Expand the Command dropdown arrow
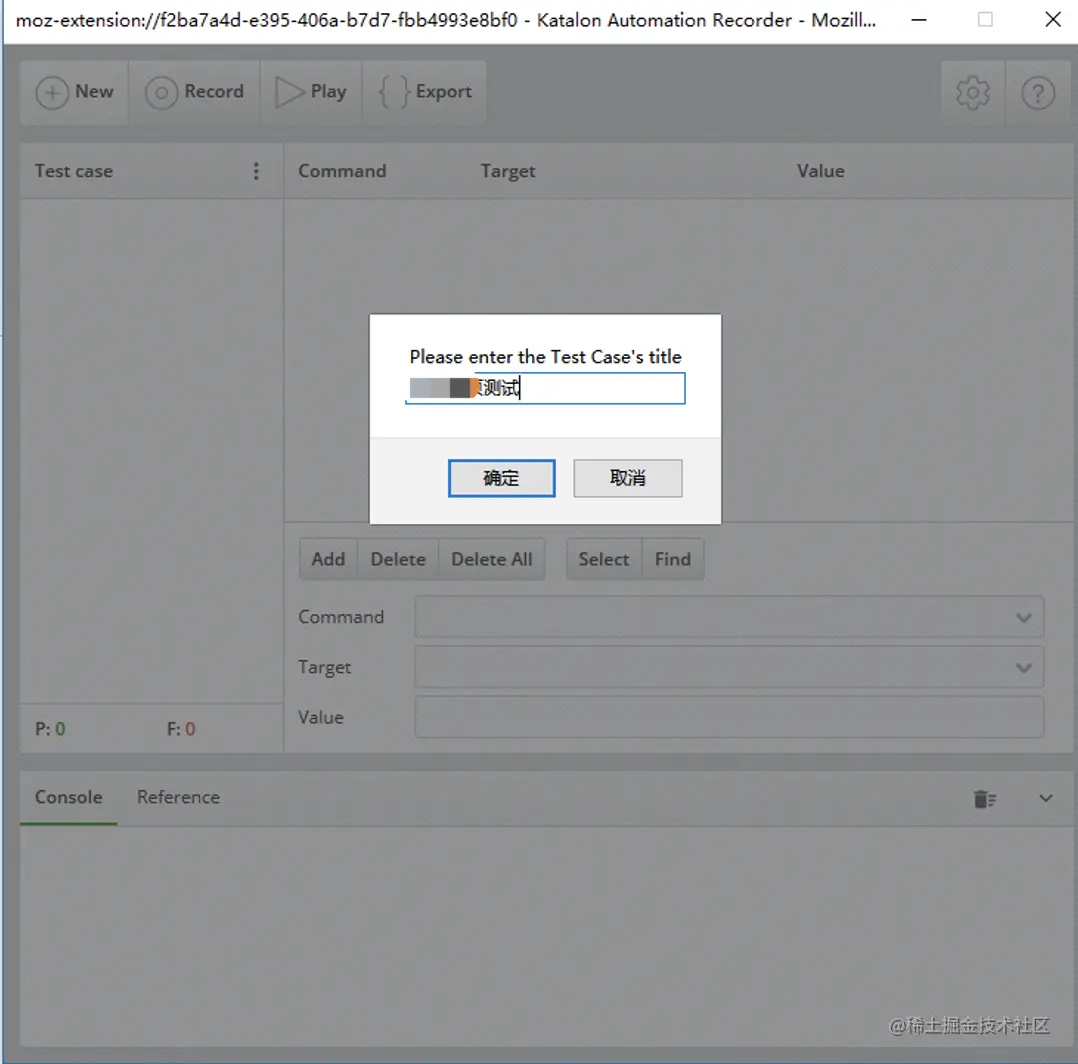1078x1064 pixels. [1024, 618]
